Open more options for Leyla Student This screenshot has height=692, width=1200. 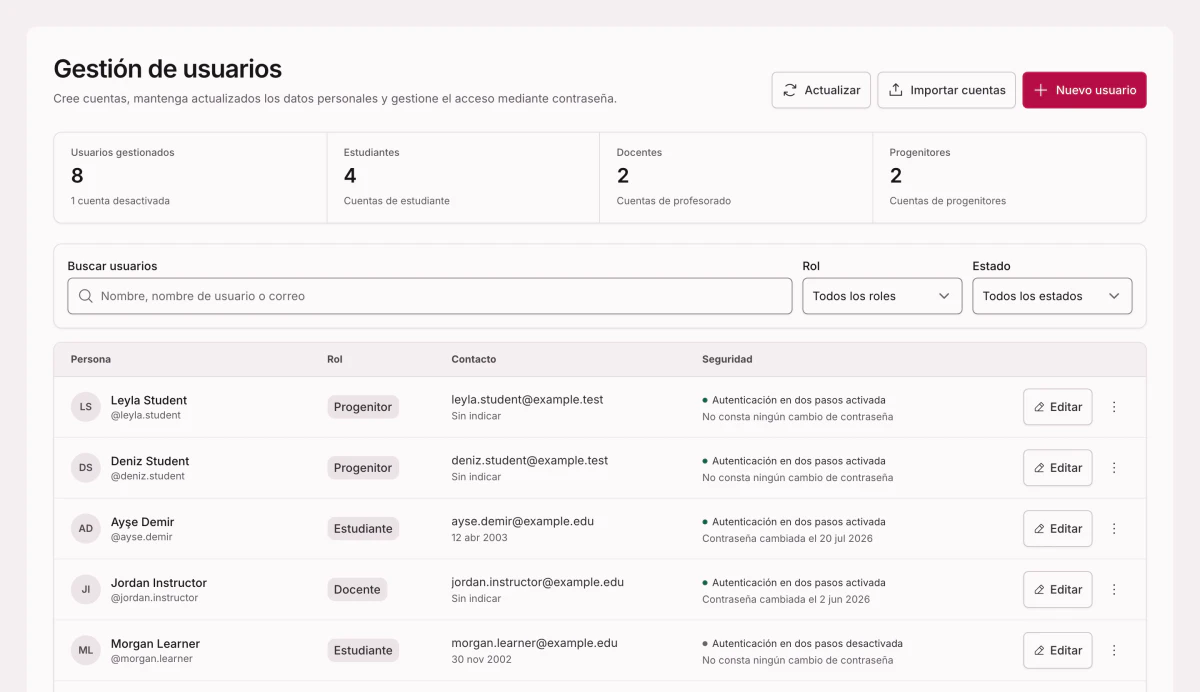tap(1114, 407)
